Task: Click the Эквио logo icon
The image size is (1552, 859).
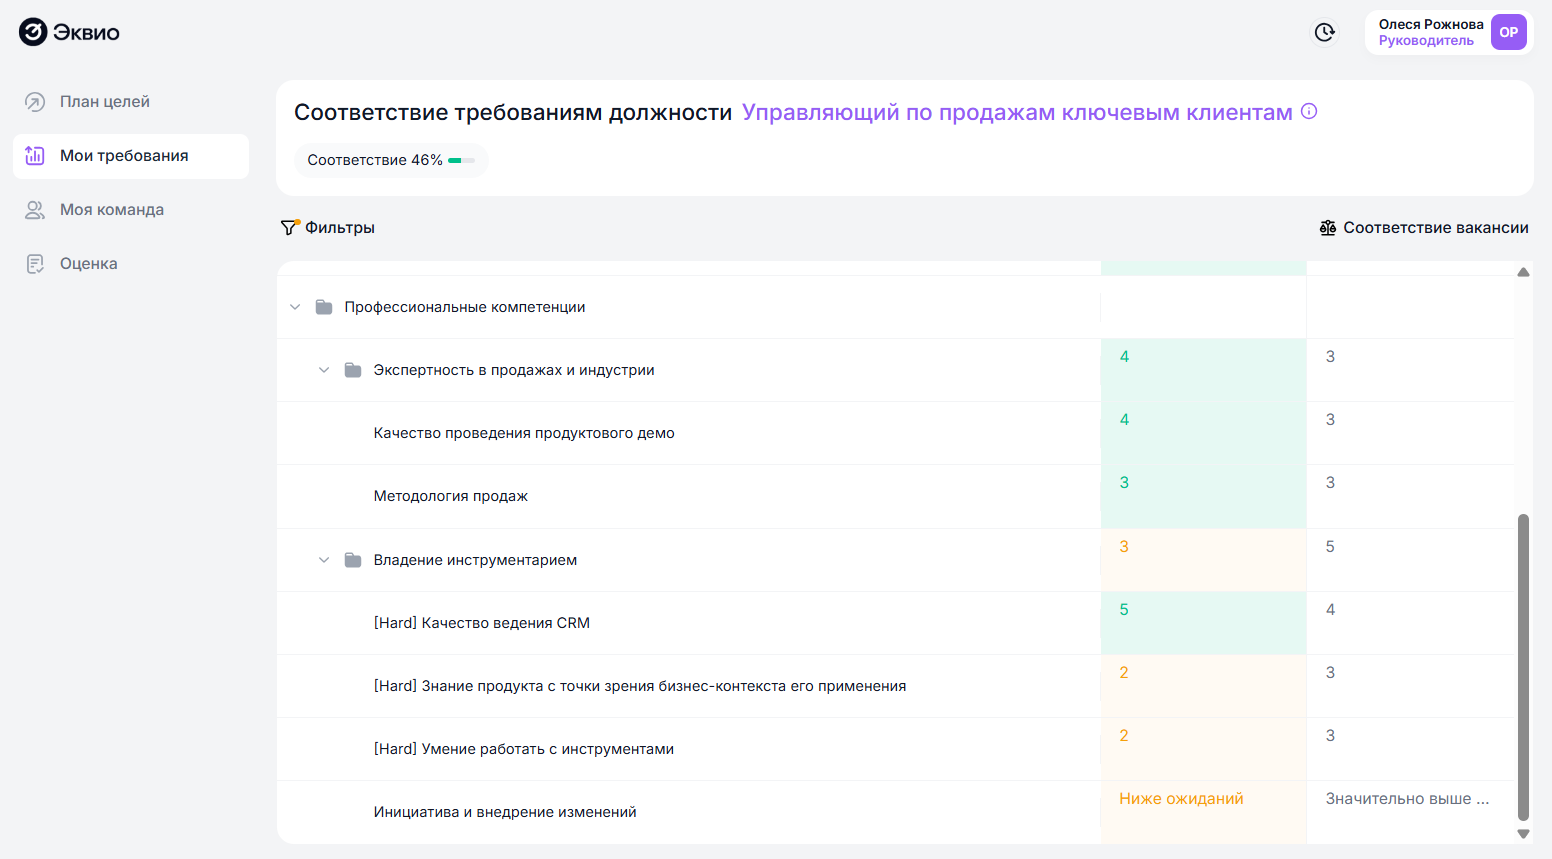Action: tap(33, 32)
